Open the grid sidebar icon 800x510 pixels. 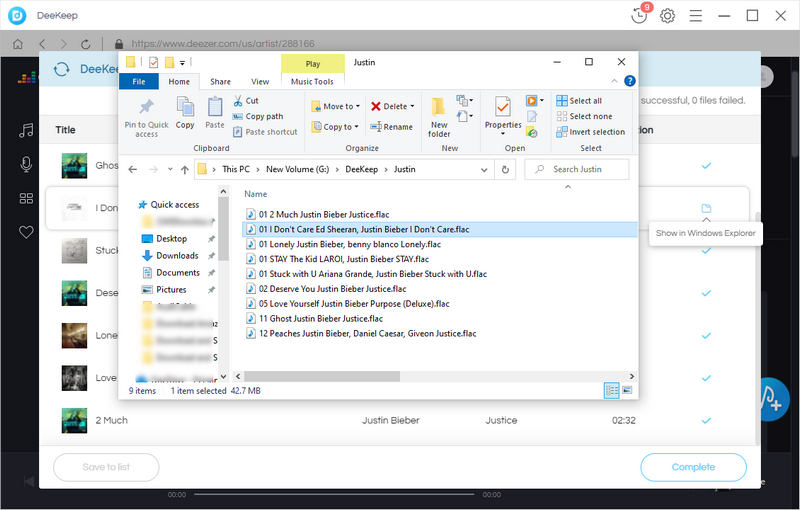click(x=26, y=198)
